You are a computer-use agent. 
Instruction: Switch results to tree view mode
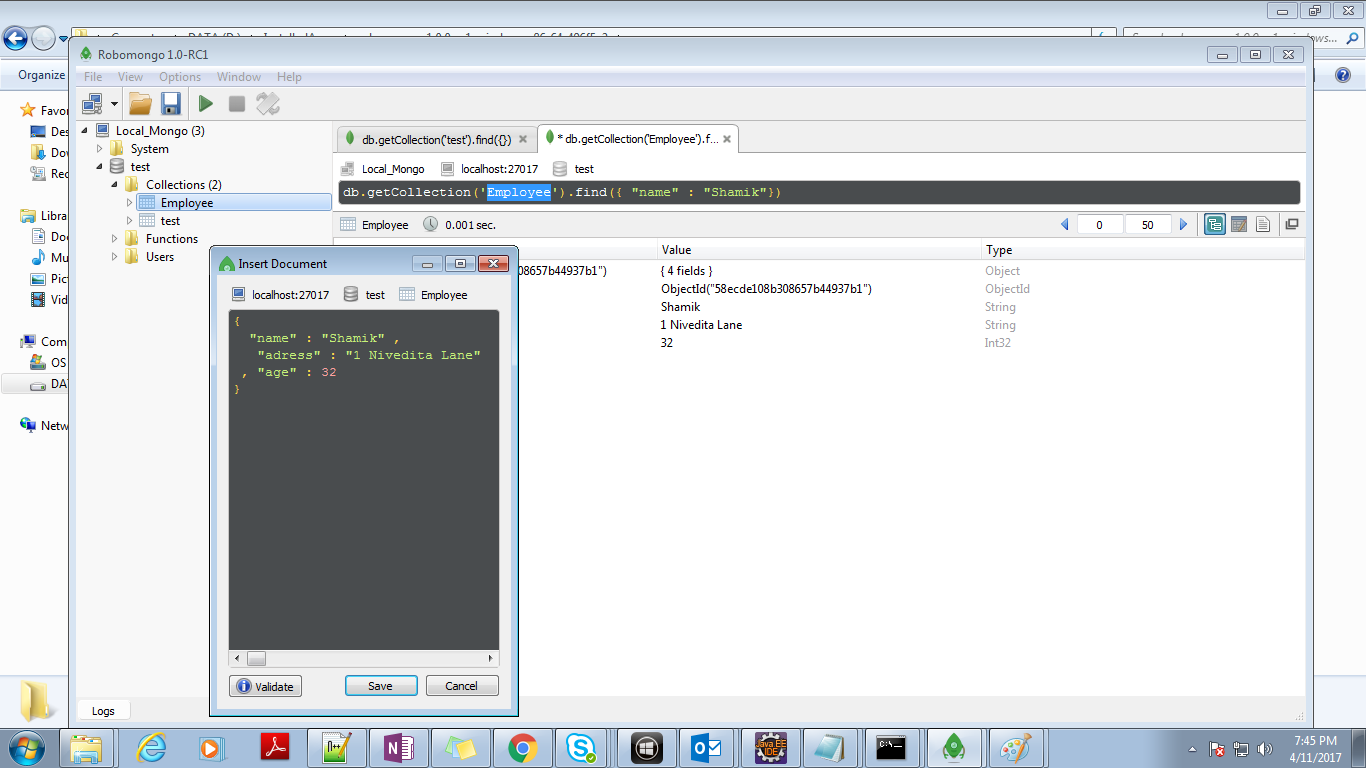point(1215,225)
